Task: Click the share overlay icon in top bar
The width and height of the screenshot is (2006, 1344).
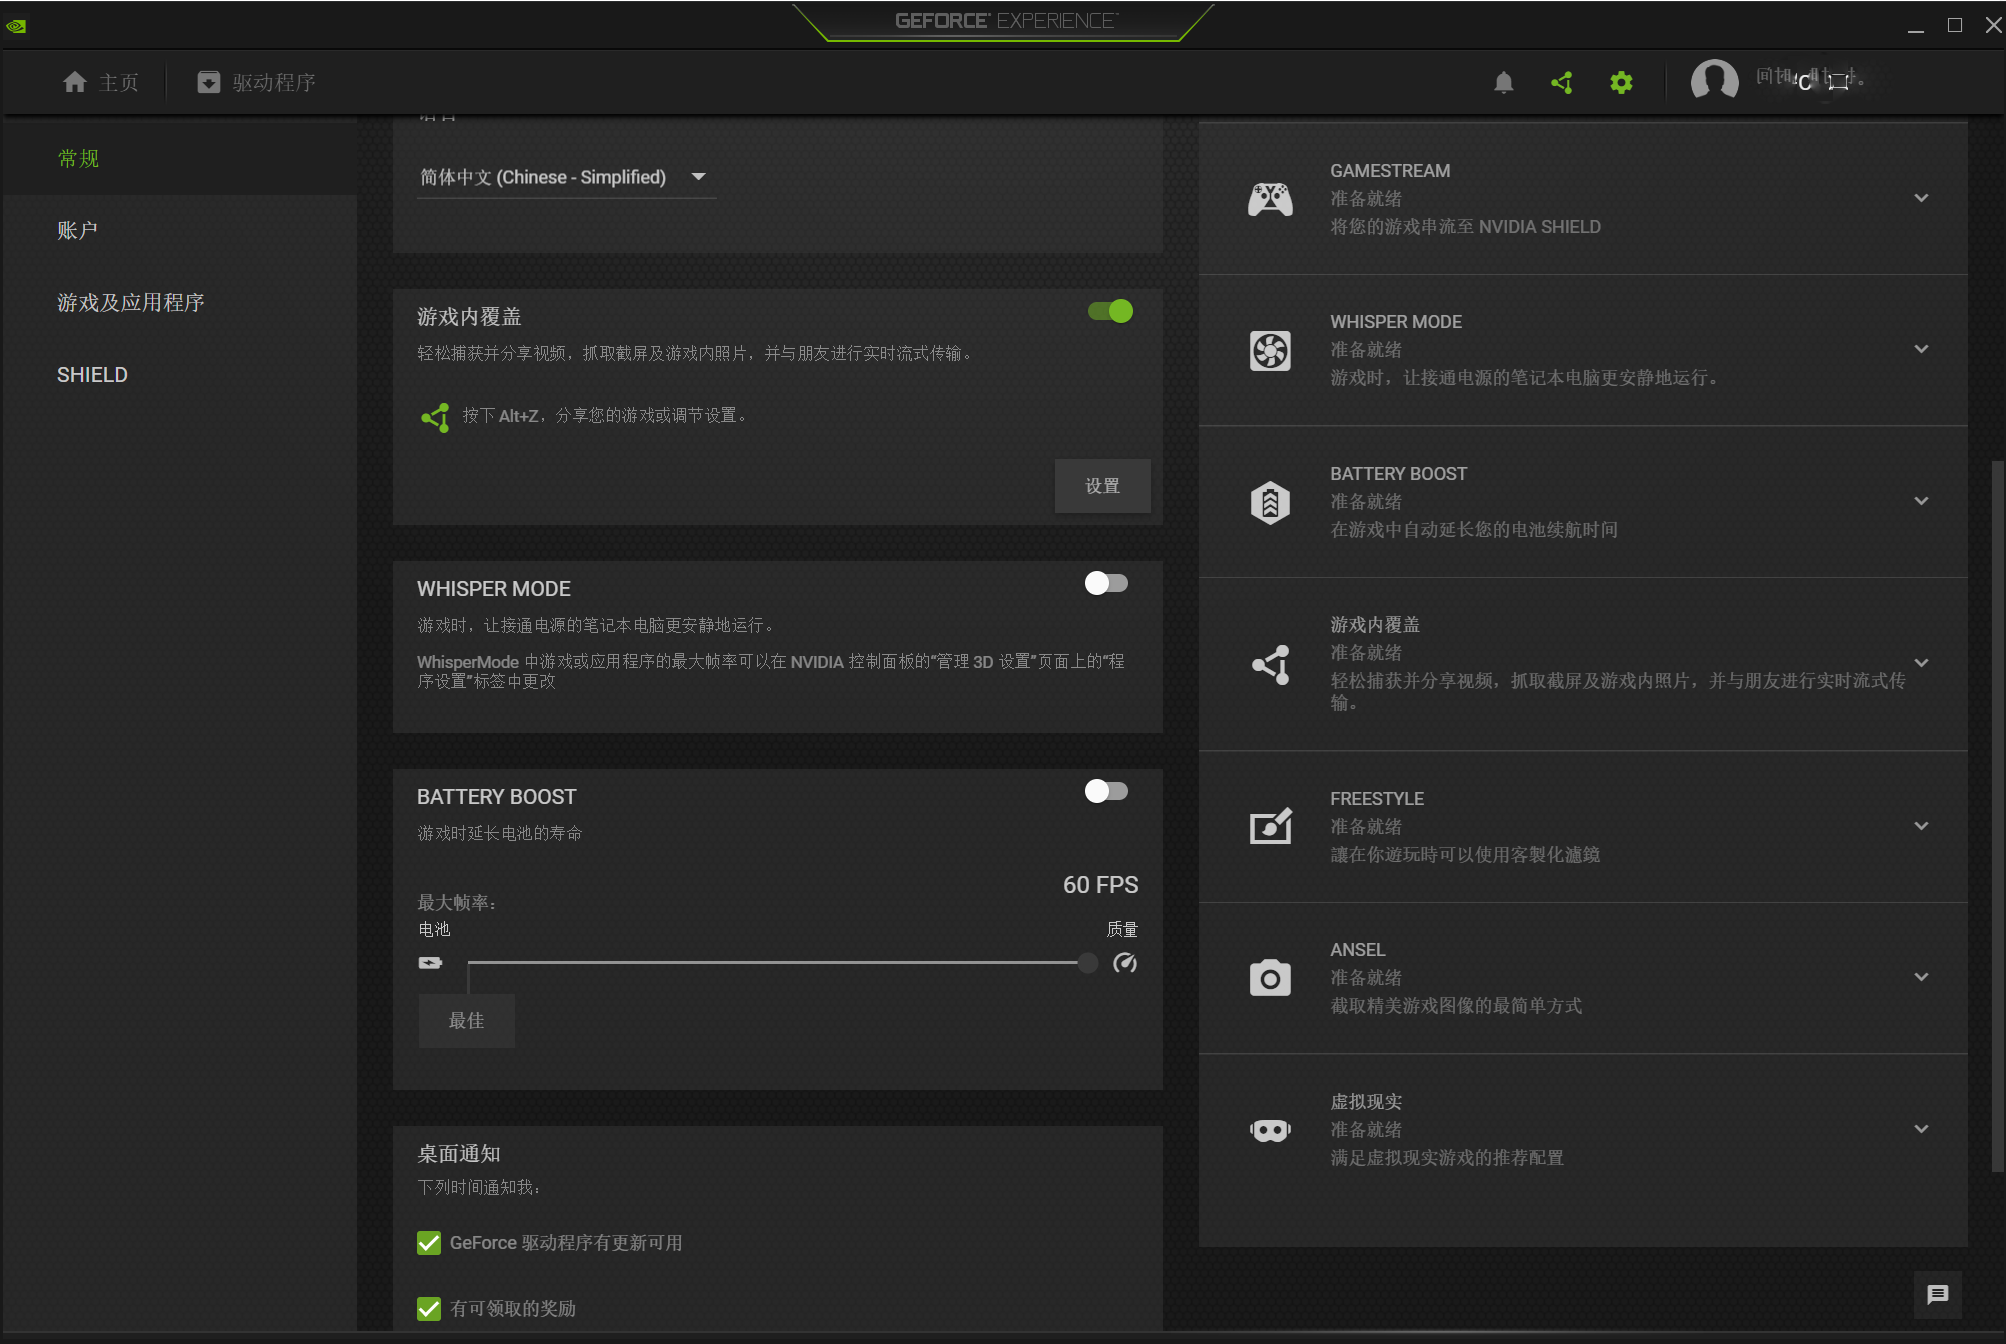Action: 1562,82
